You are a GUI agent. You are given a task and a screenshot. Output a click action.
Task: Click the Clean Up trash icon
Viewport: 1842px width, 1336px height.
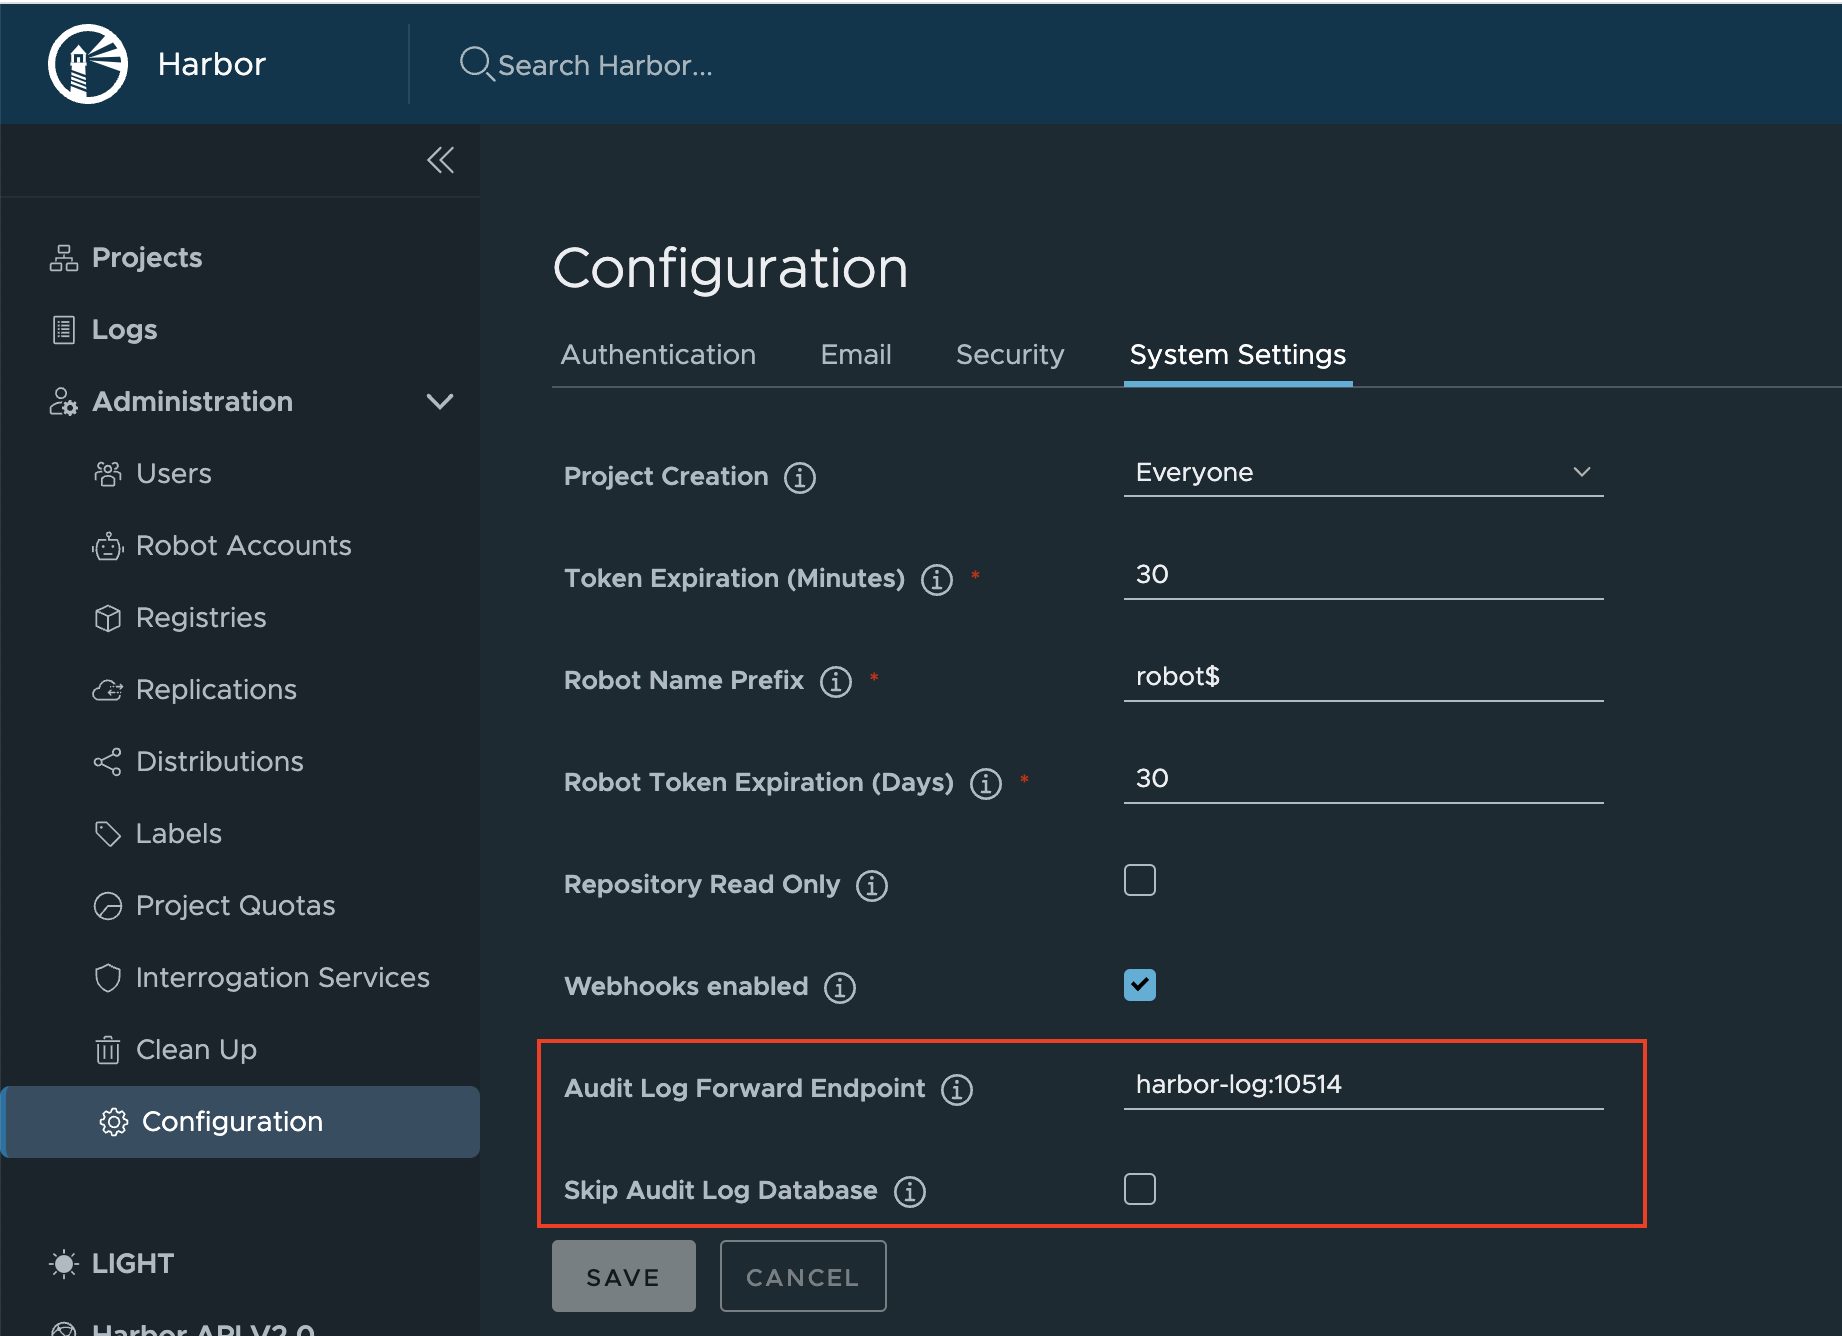[x=107, y=1049]
